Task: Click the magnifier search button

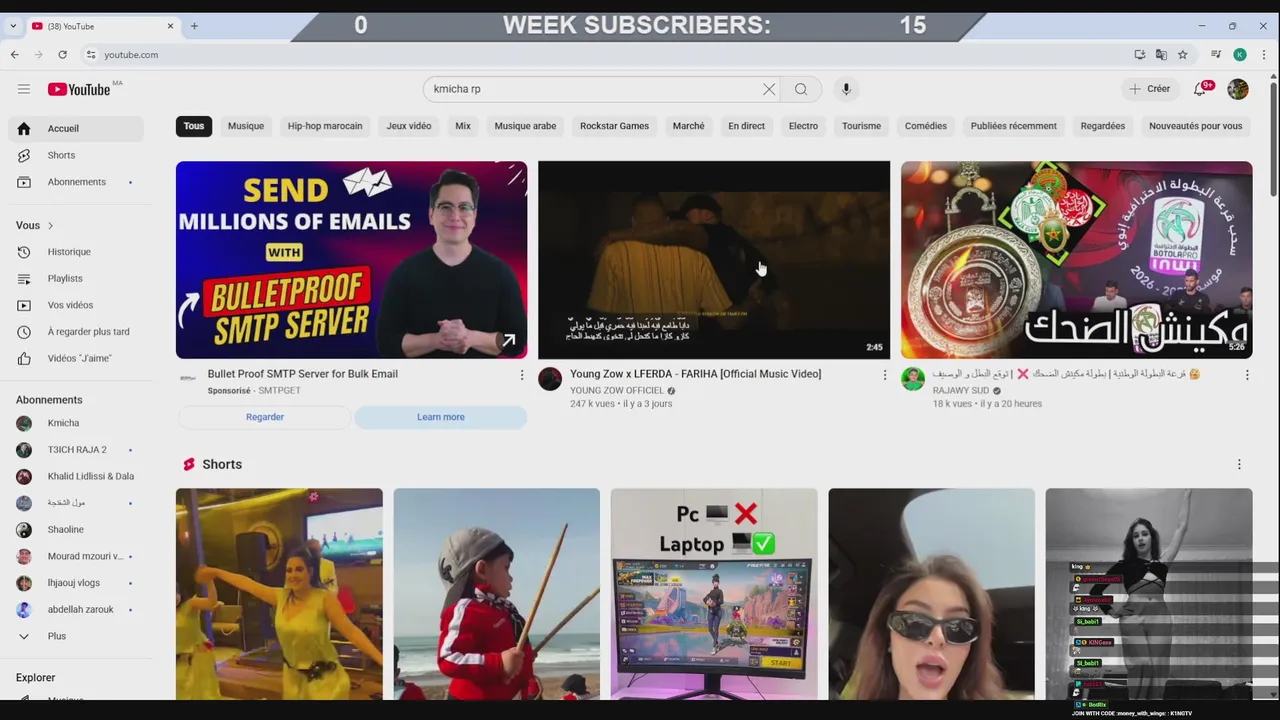Action: click(x=801, y=89)
